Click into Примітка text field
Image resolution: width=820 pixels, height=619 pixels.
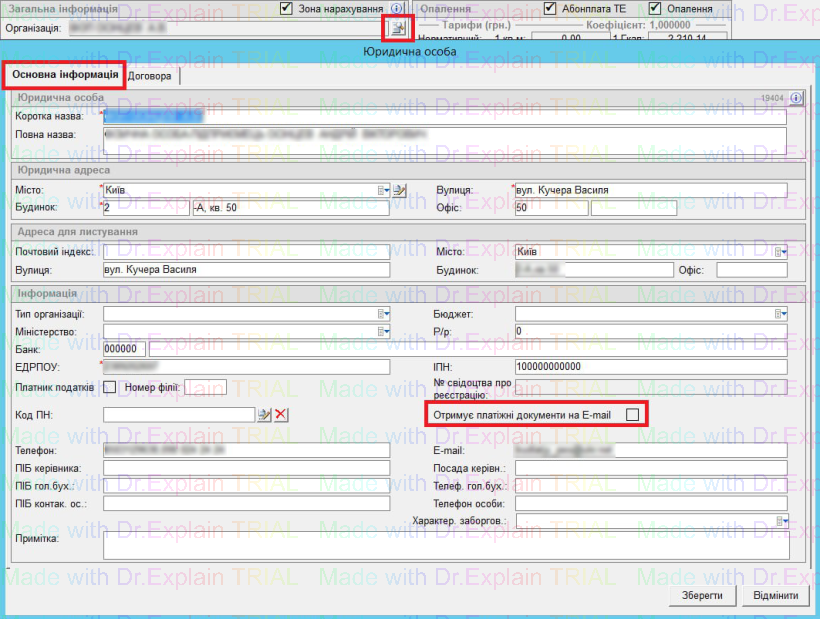pyautogui.click(x=445, y=546)
